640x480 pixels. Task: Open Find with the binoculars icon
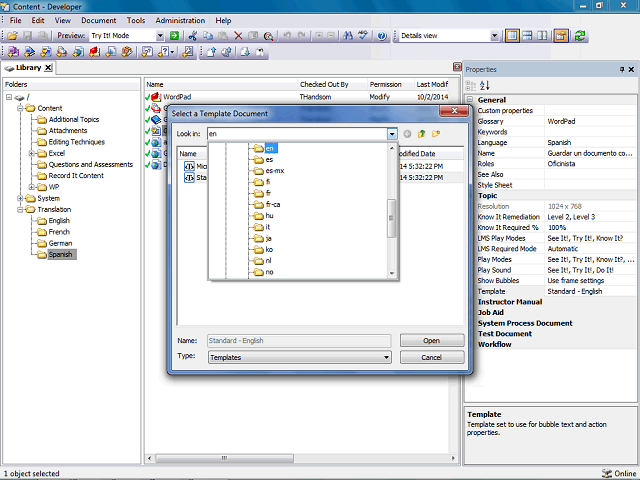click(x=348, y=36)
